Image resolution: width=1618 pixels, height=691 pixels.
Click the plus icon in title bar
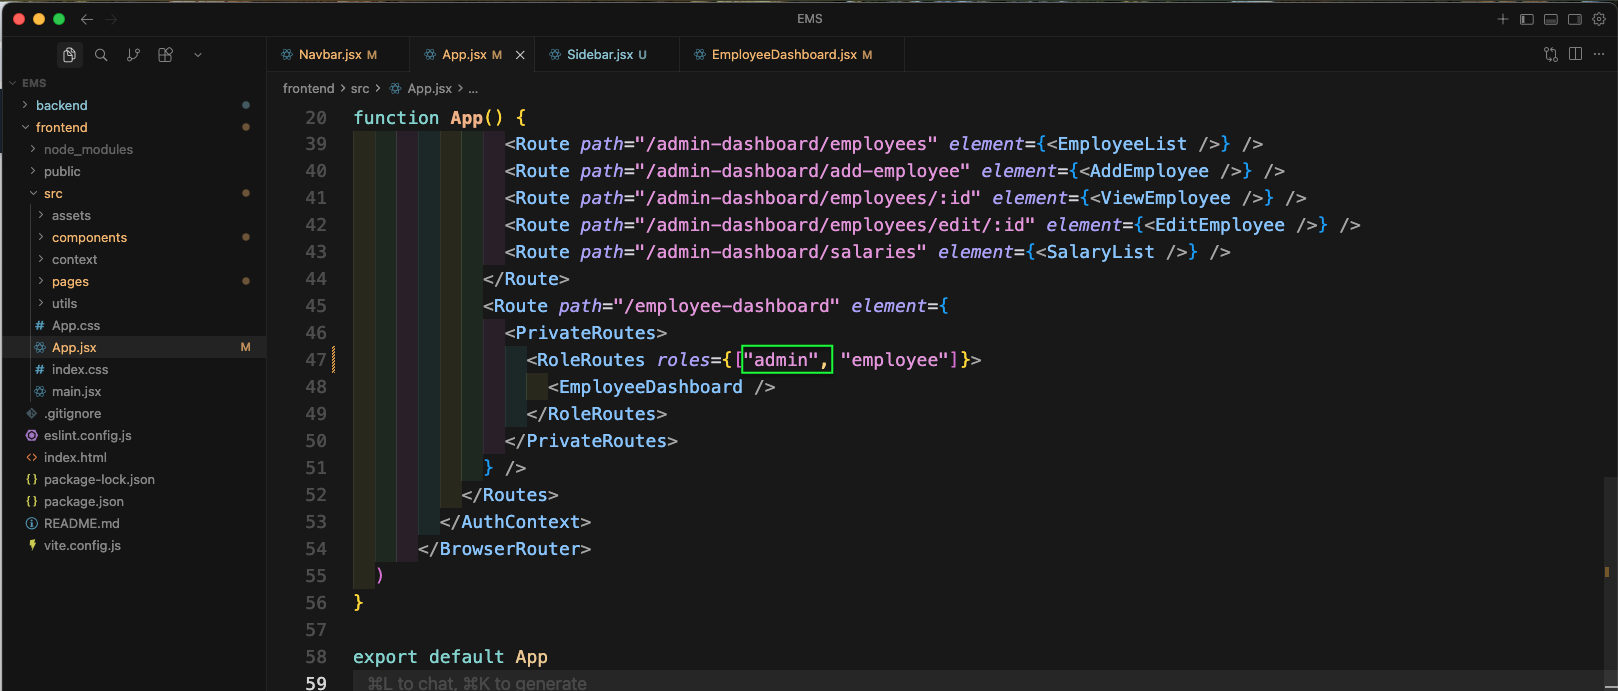(1502, 19)
